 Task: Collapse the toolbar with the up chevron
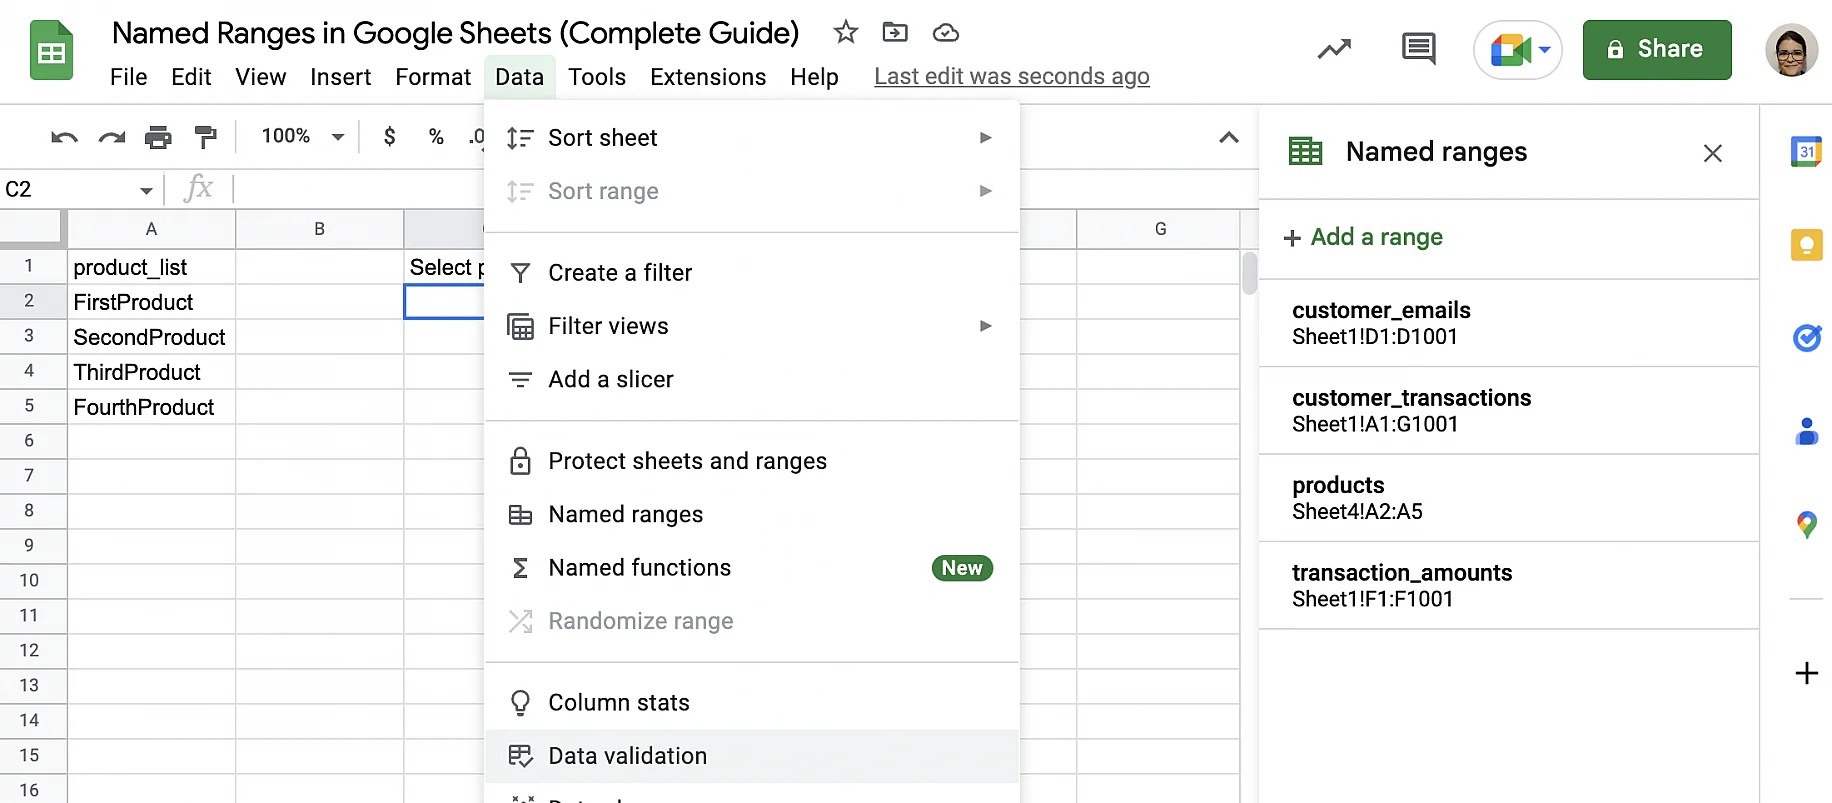[1229, 137]
